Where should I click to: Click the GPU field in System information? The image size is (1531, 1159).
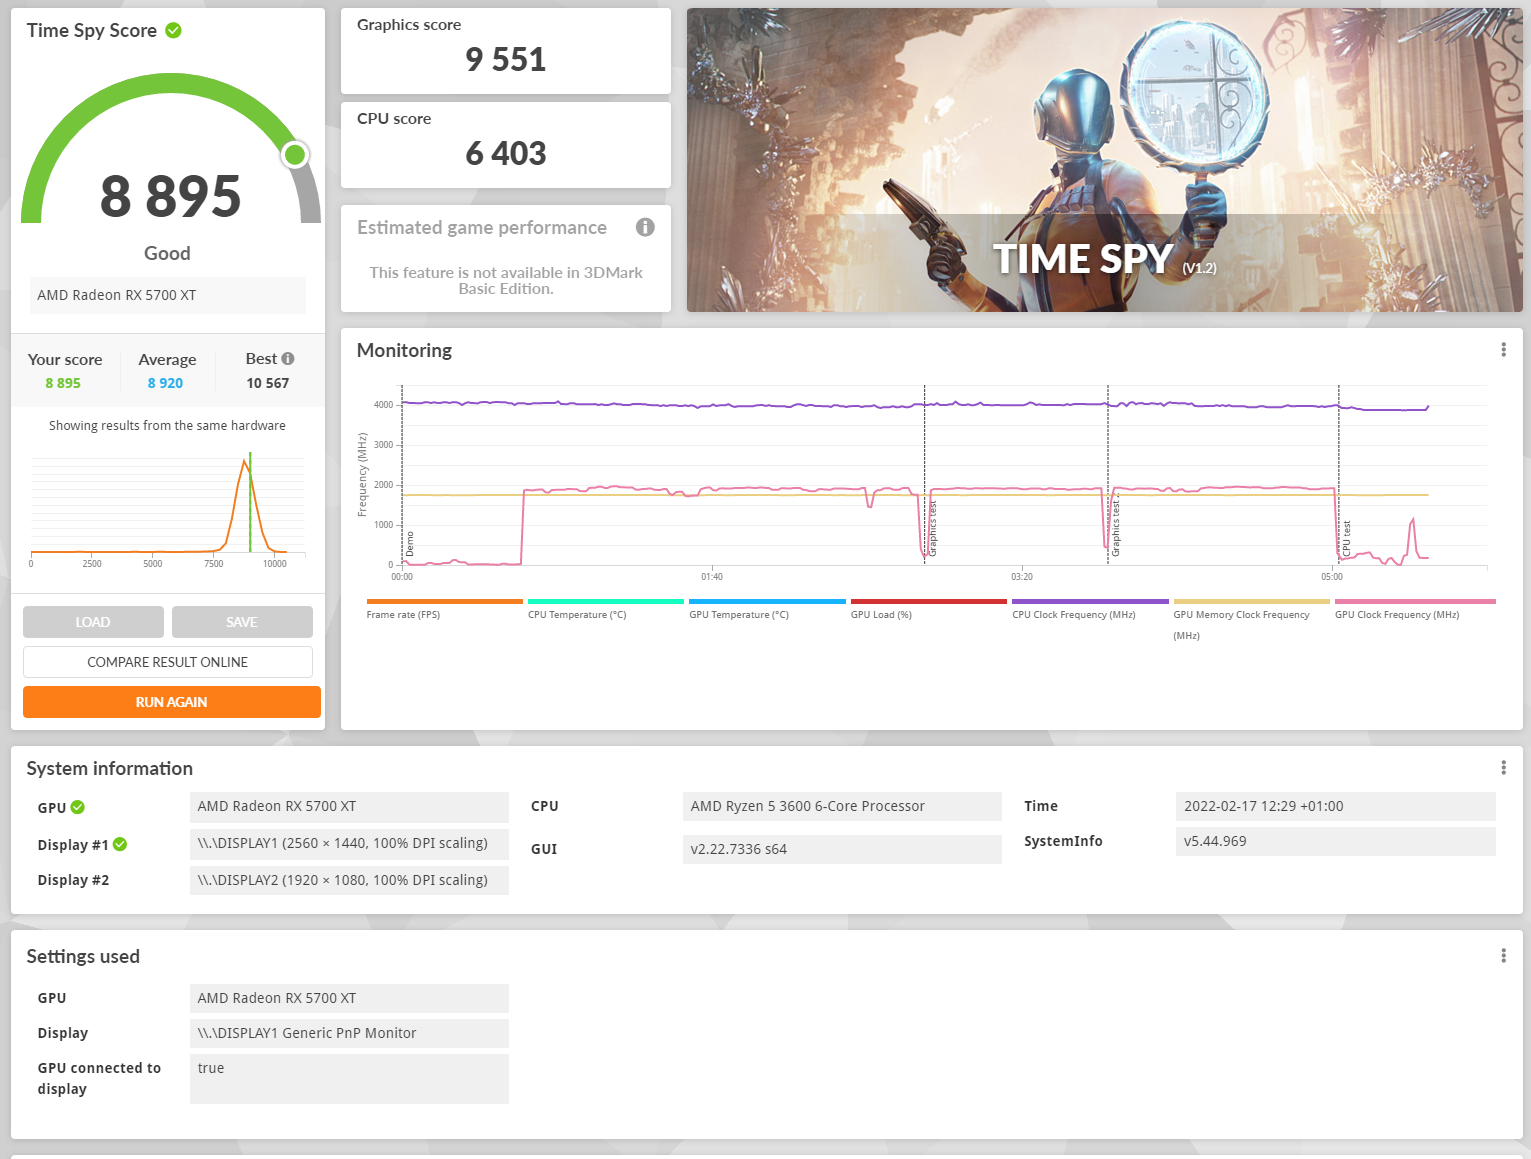(349, 806)
